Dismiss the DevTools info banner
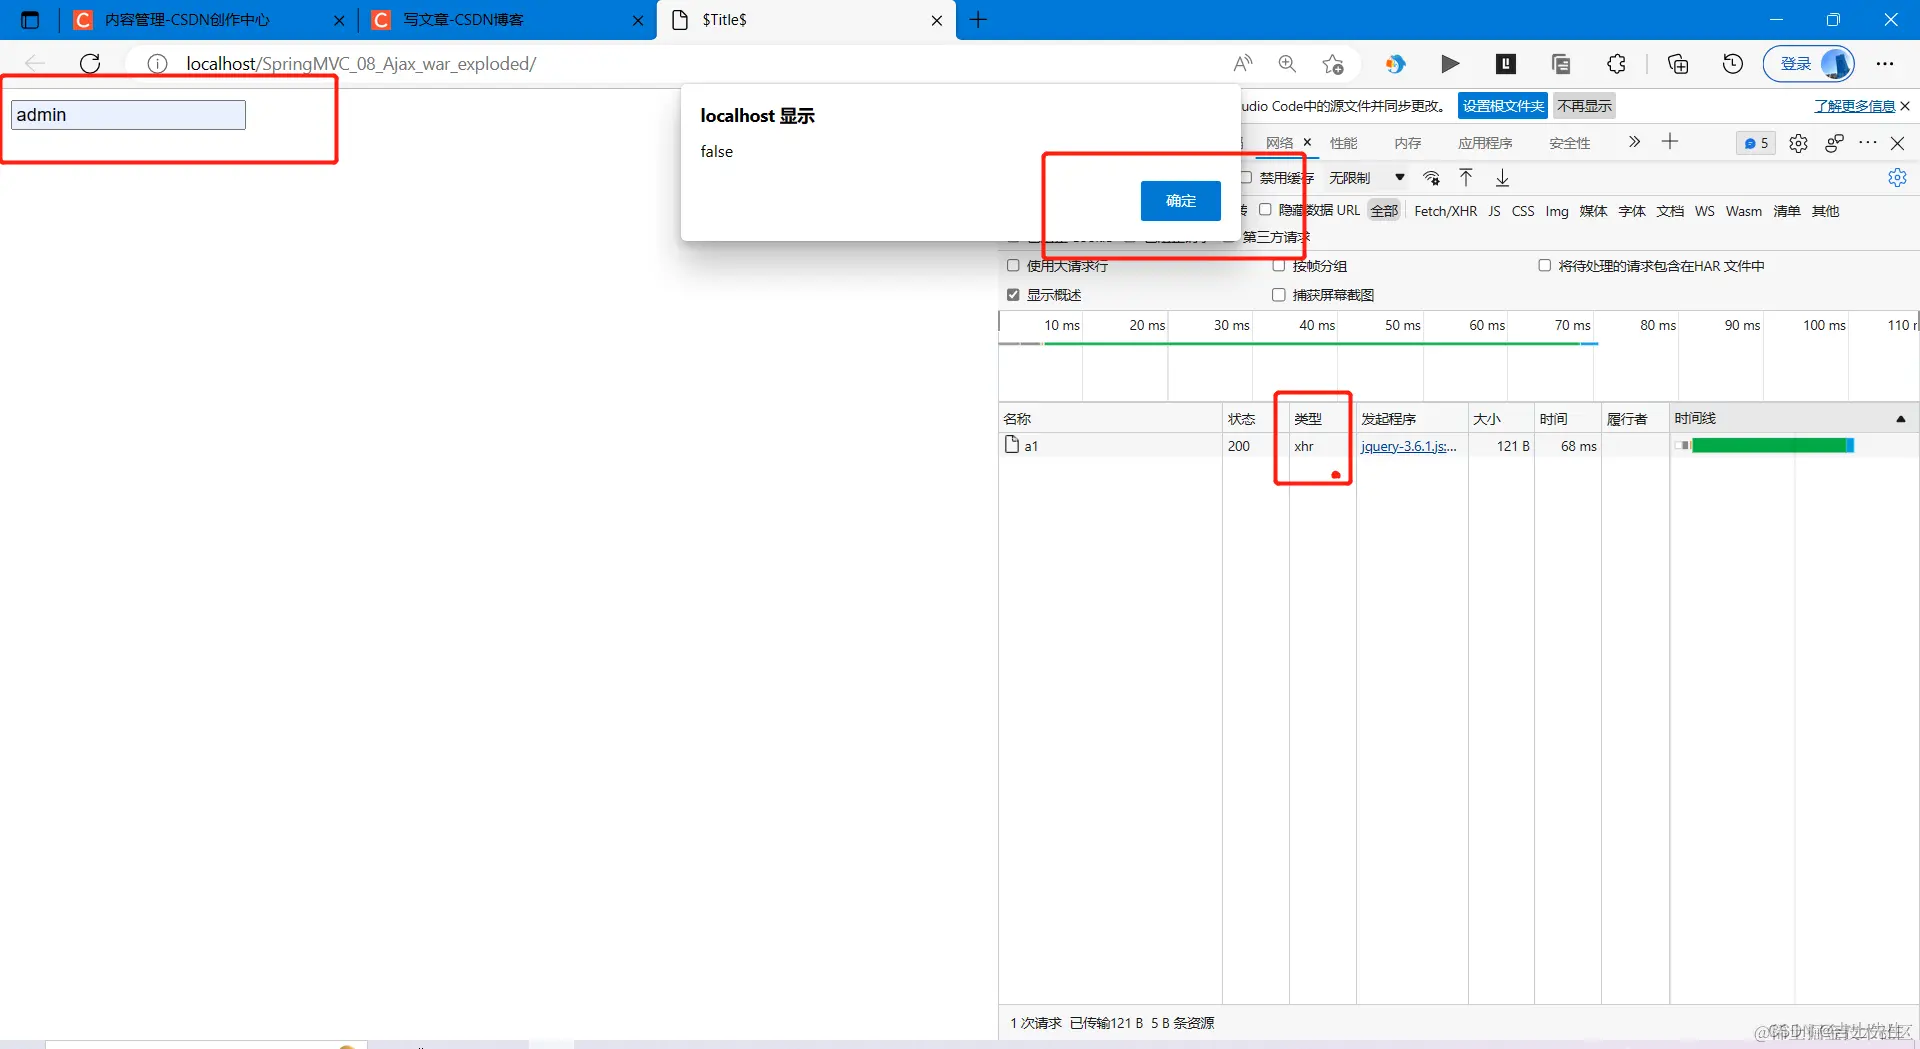This screenshot has height=1049, width=1920. pyautogui.click(x=1905, y=106)
